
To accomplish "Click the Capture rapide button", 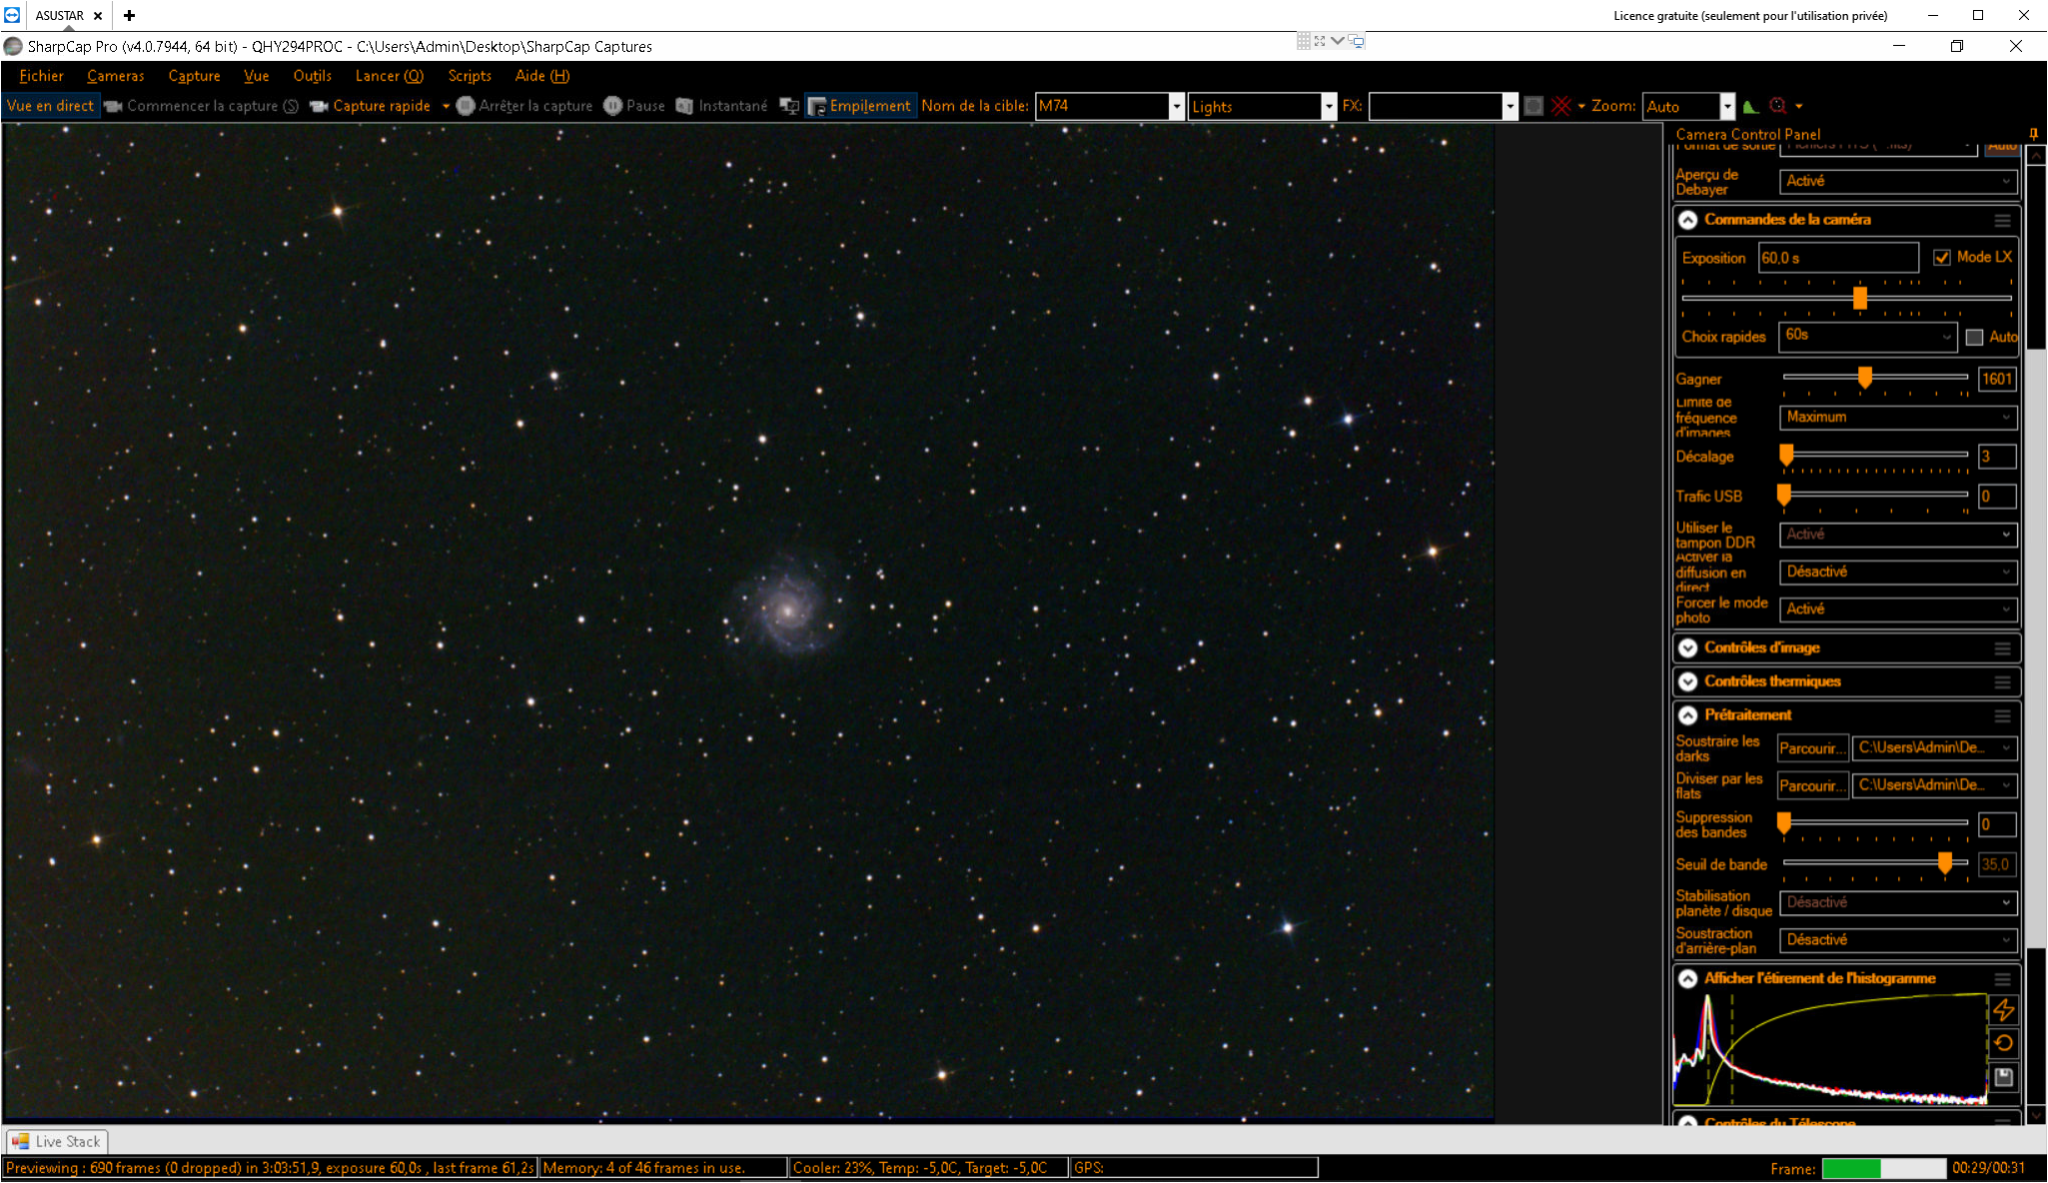I will (x=370, y=106).
